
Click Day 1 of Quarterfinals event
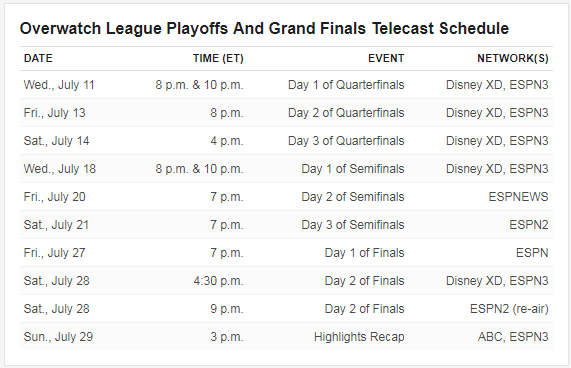click(346, 85)
